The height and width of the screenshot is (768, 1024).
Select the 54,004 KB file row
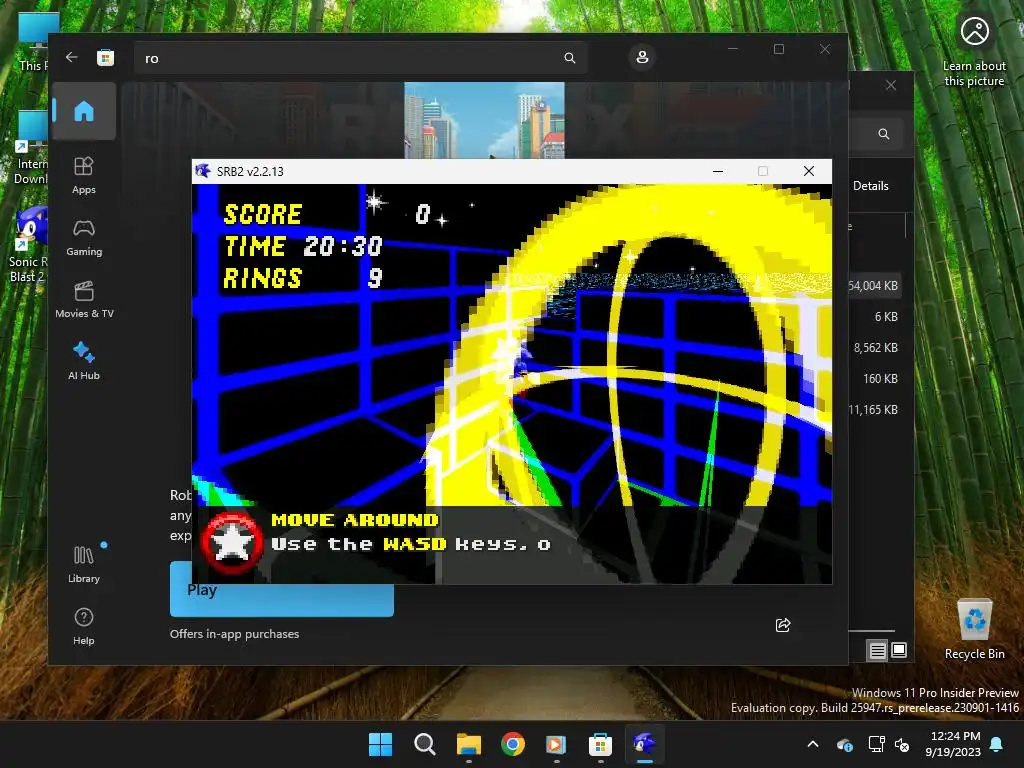coord(874,285)
